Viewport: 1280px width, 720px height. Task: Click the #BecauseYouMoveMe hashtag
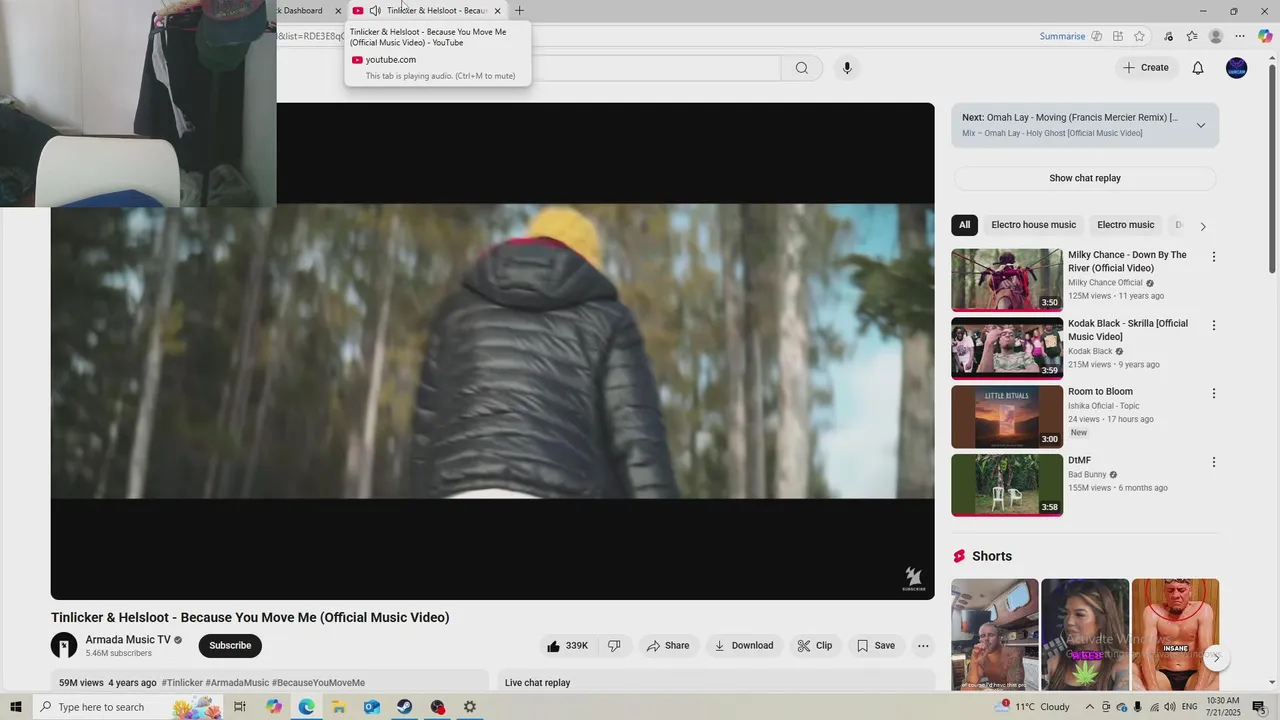pos(318,683)
